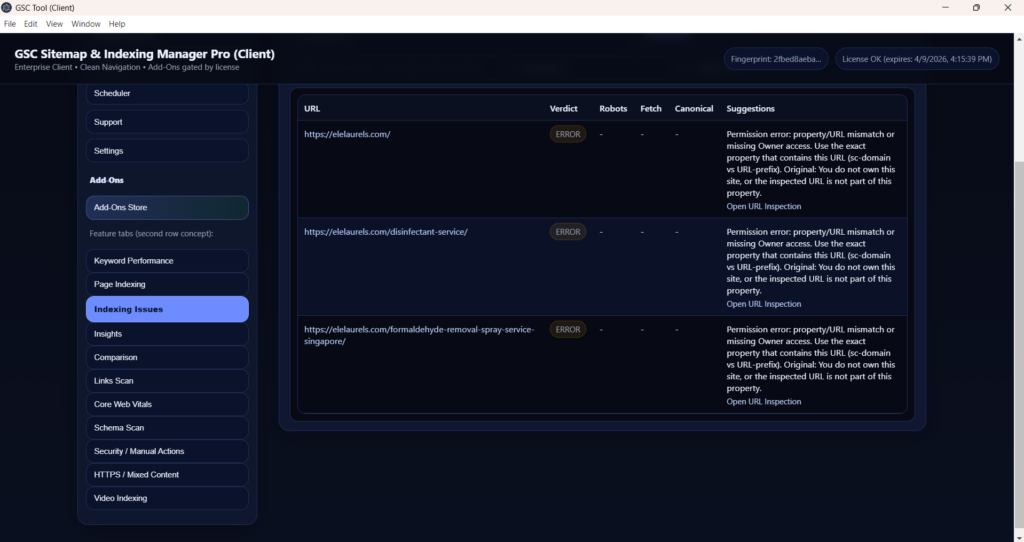Open URL Inspection for elelaurels.com homepage

pyautogui.click(x=763, y=207)
